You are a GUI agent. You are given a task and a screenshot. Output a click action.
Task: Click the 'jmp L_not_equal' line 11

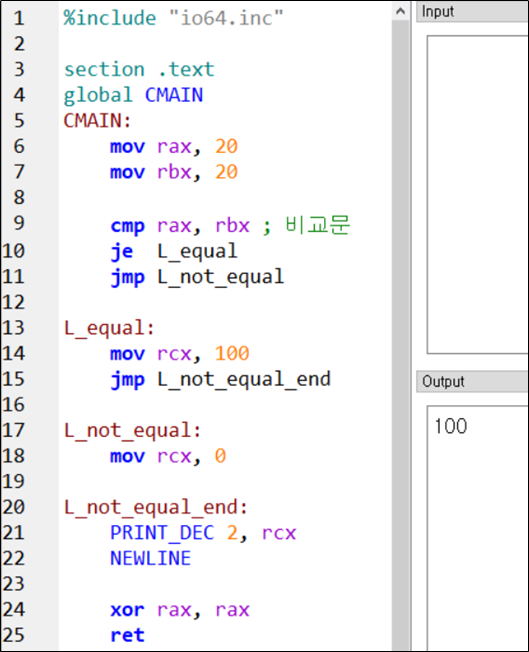(197, 277)
